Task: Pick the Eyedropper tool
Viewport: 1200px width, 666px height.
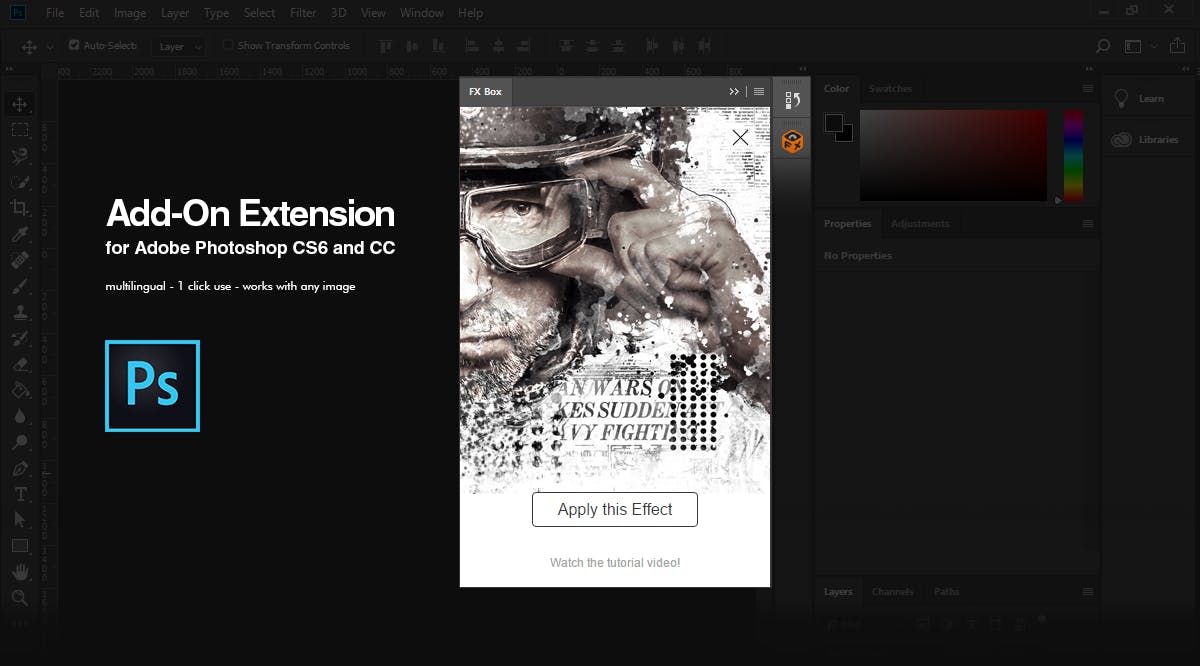Action: coord(21,233)
